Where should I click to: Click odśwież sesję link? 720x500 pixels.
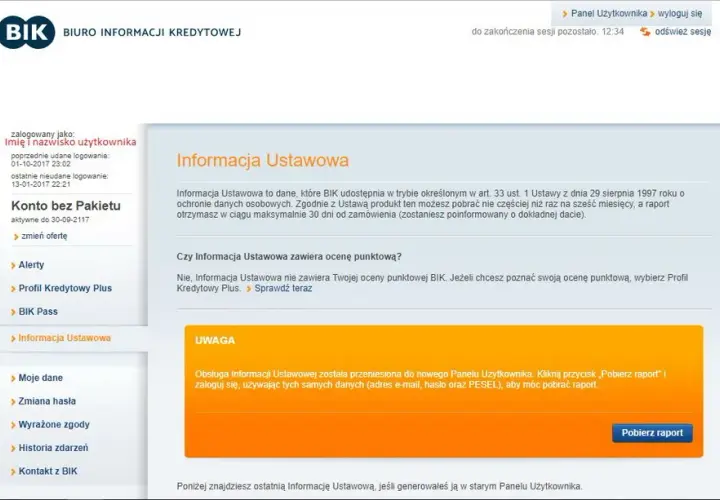tap(683, 32)
